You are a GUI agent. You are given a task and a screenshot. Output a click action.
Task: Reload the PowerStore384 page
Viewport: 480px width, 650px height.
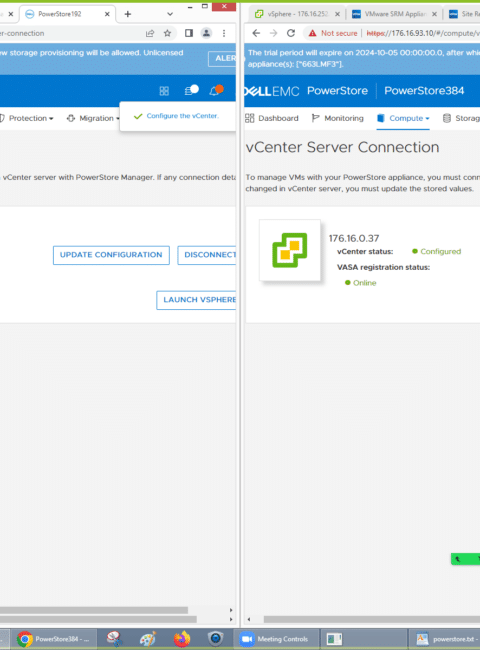pyautogui.click(x=291, y=33)
